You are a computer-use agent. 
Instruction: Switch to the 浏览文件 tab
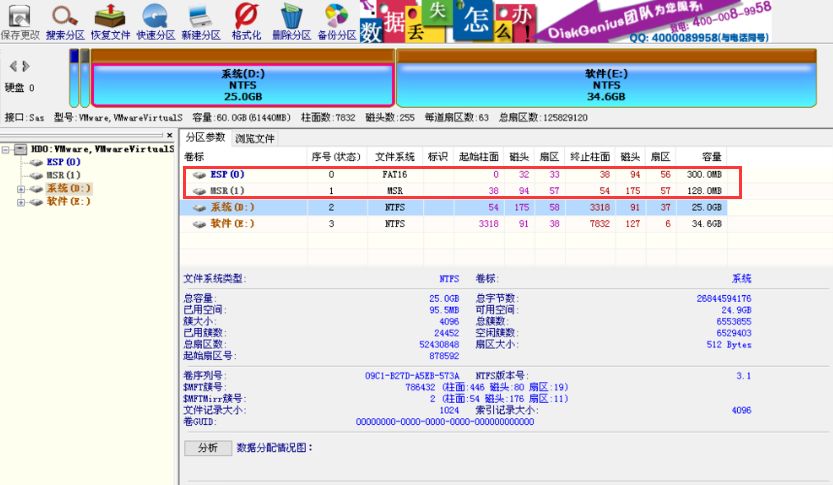coord(255,139)
